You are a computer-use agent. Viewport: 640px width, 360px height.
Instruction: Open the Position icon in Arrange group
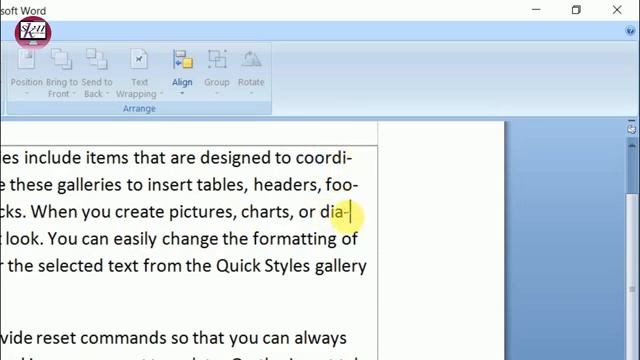(26, 59)
